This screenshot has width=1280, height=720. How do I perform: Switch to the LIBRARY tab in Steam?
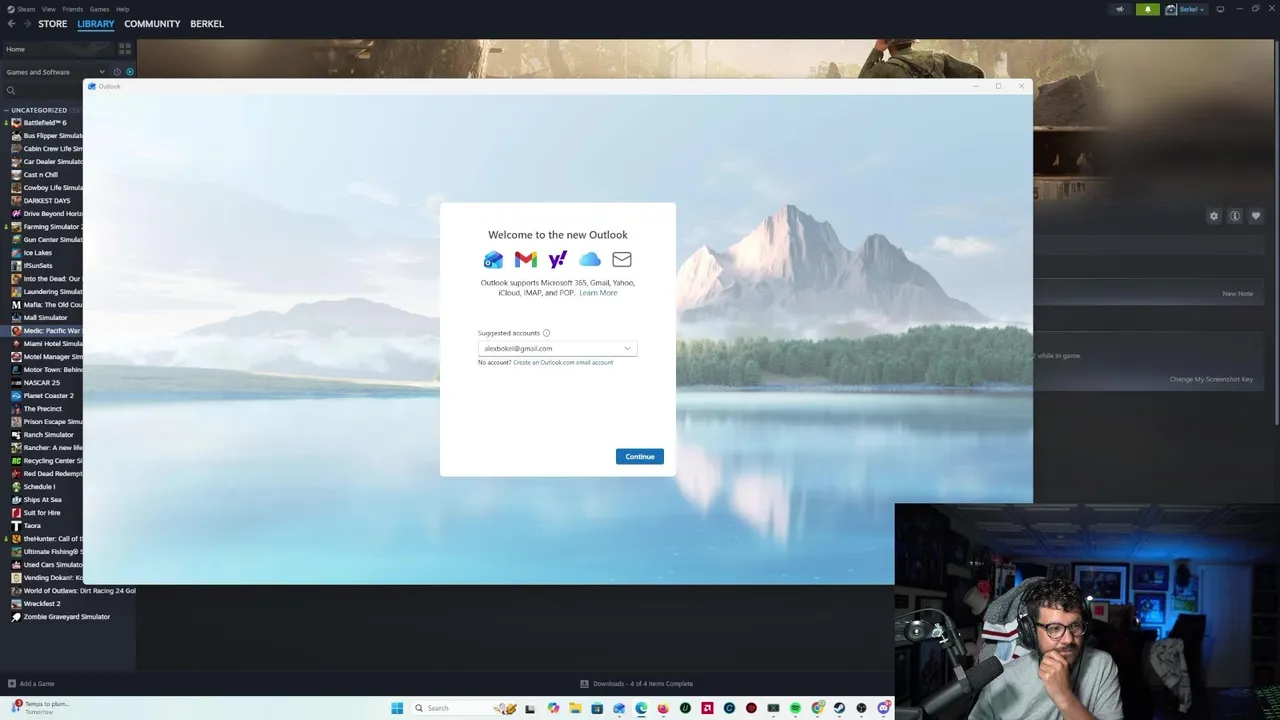(x=96, y=24)
